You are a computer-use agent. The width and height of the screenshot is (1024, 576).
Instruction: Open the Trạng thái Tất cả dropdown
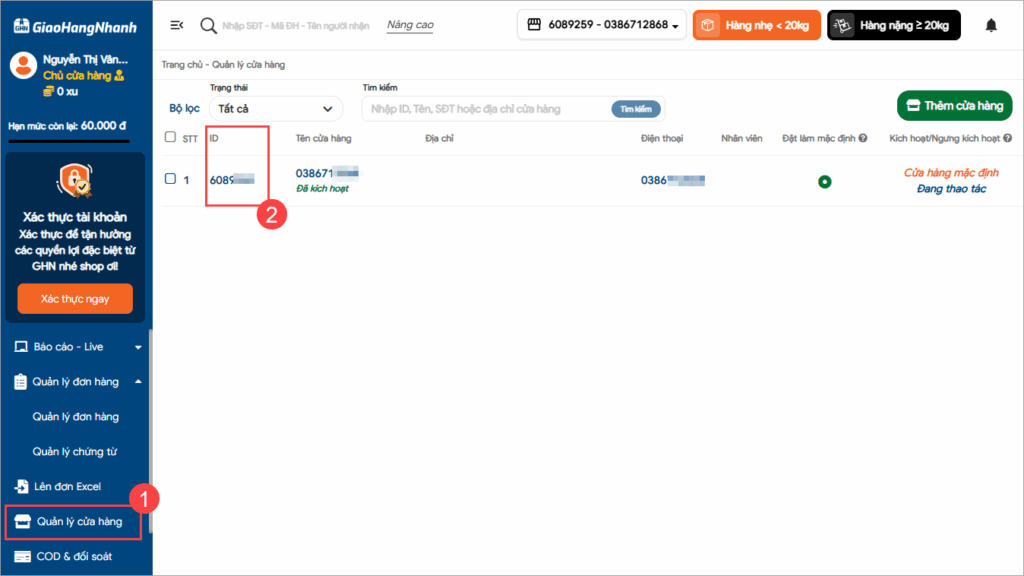click(x=275, y=108)
